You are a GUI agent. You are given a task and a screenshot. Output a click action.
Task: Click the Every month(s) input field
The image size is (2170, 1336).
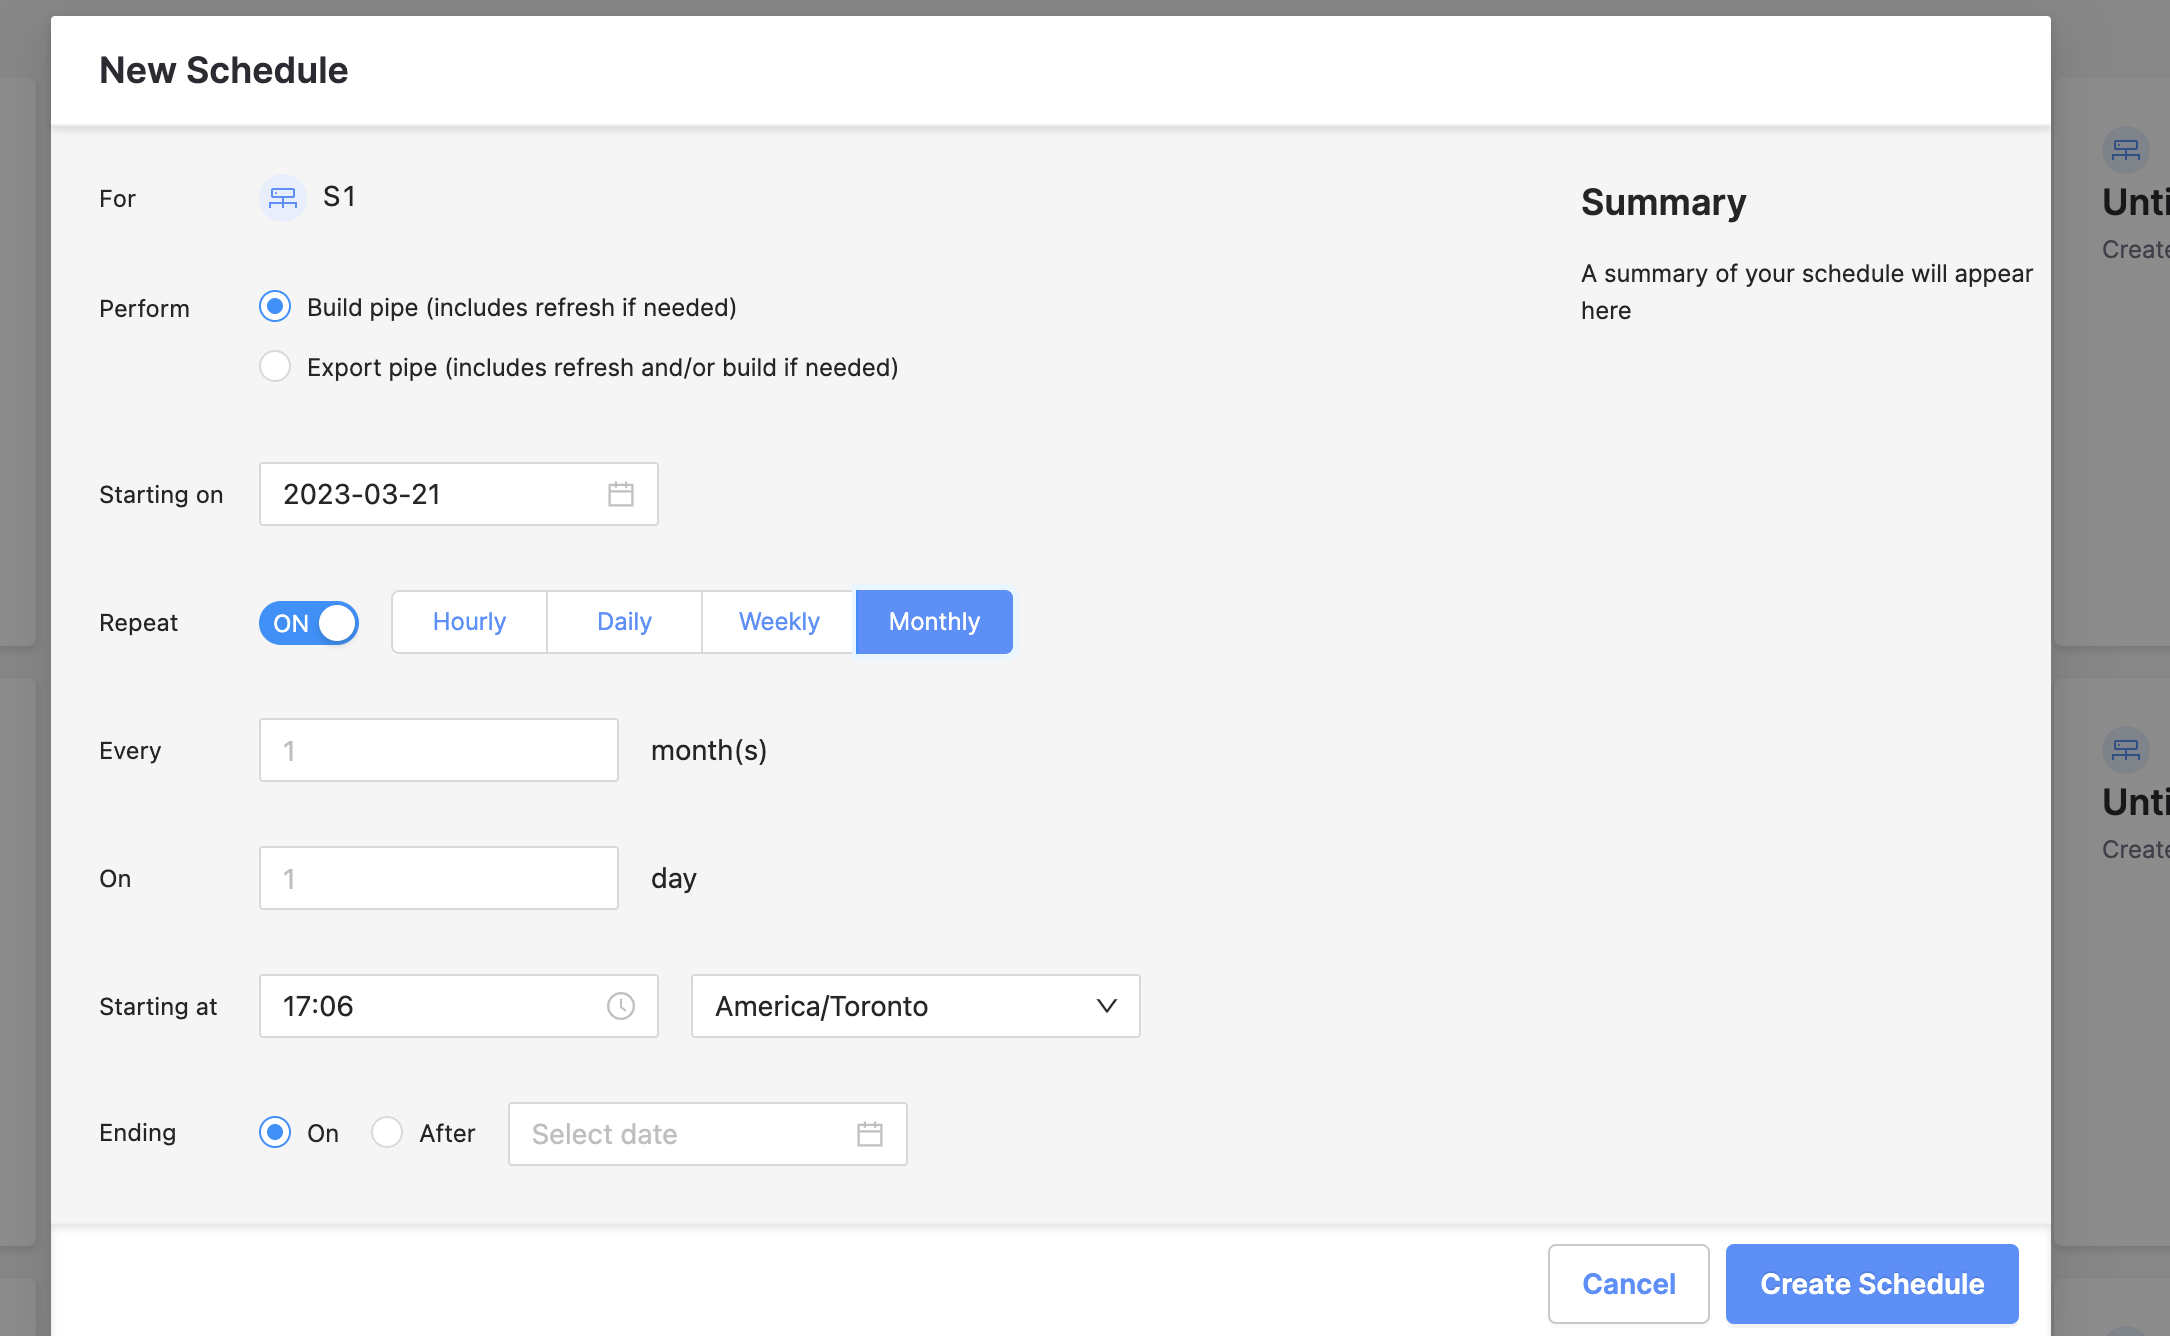[x=439, y=749]
